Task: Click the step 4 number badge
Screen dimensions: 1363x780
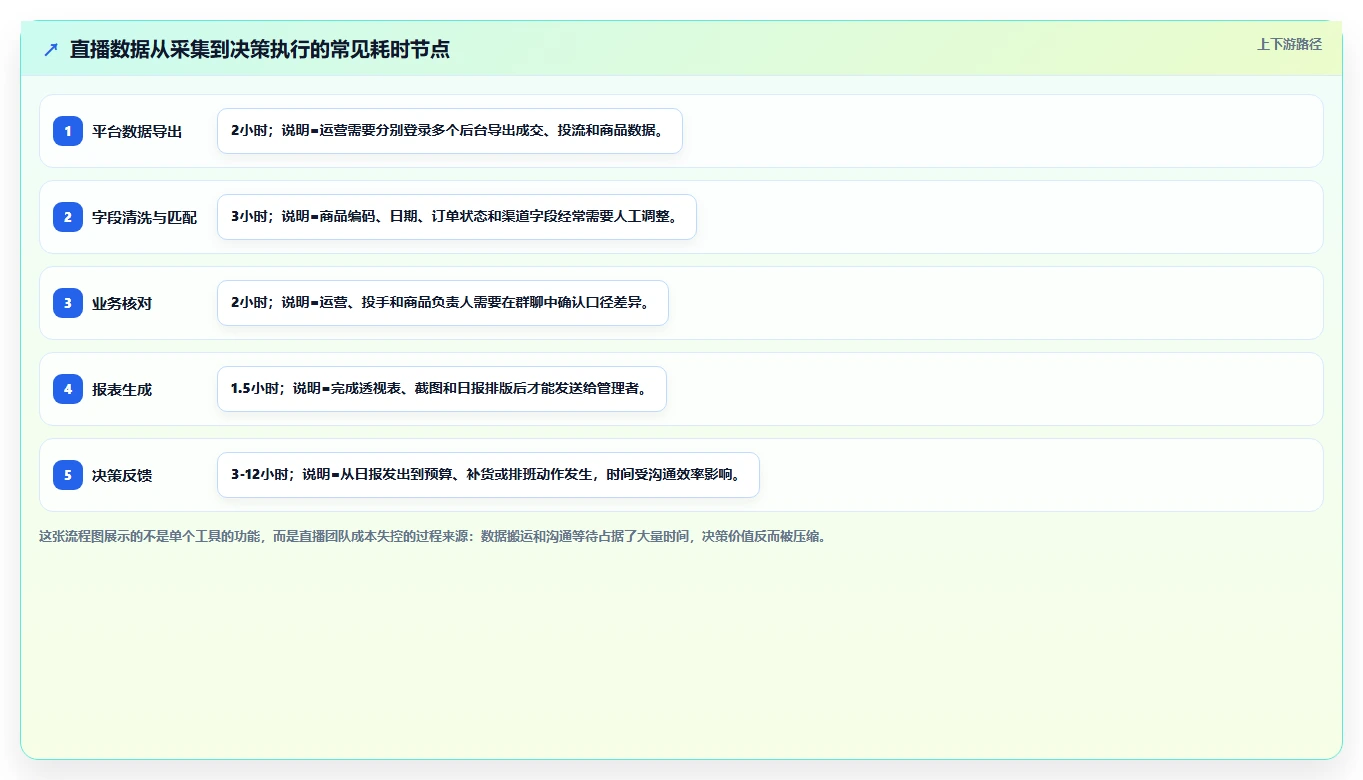Action: [x=68, y=389]
